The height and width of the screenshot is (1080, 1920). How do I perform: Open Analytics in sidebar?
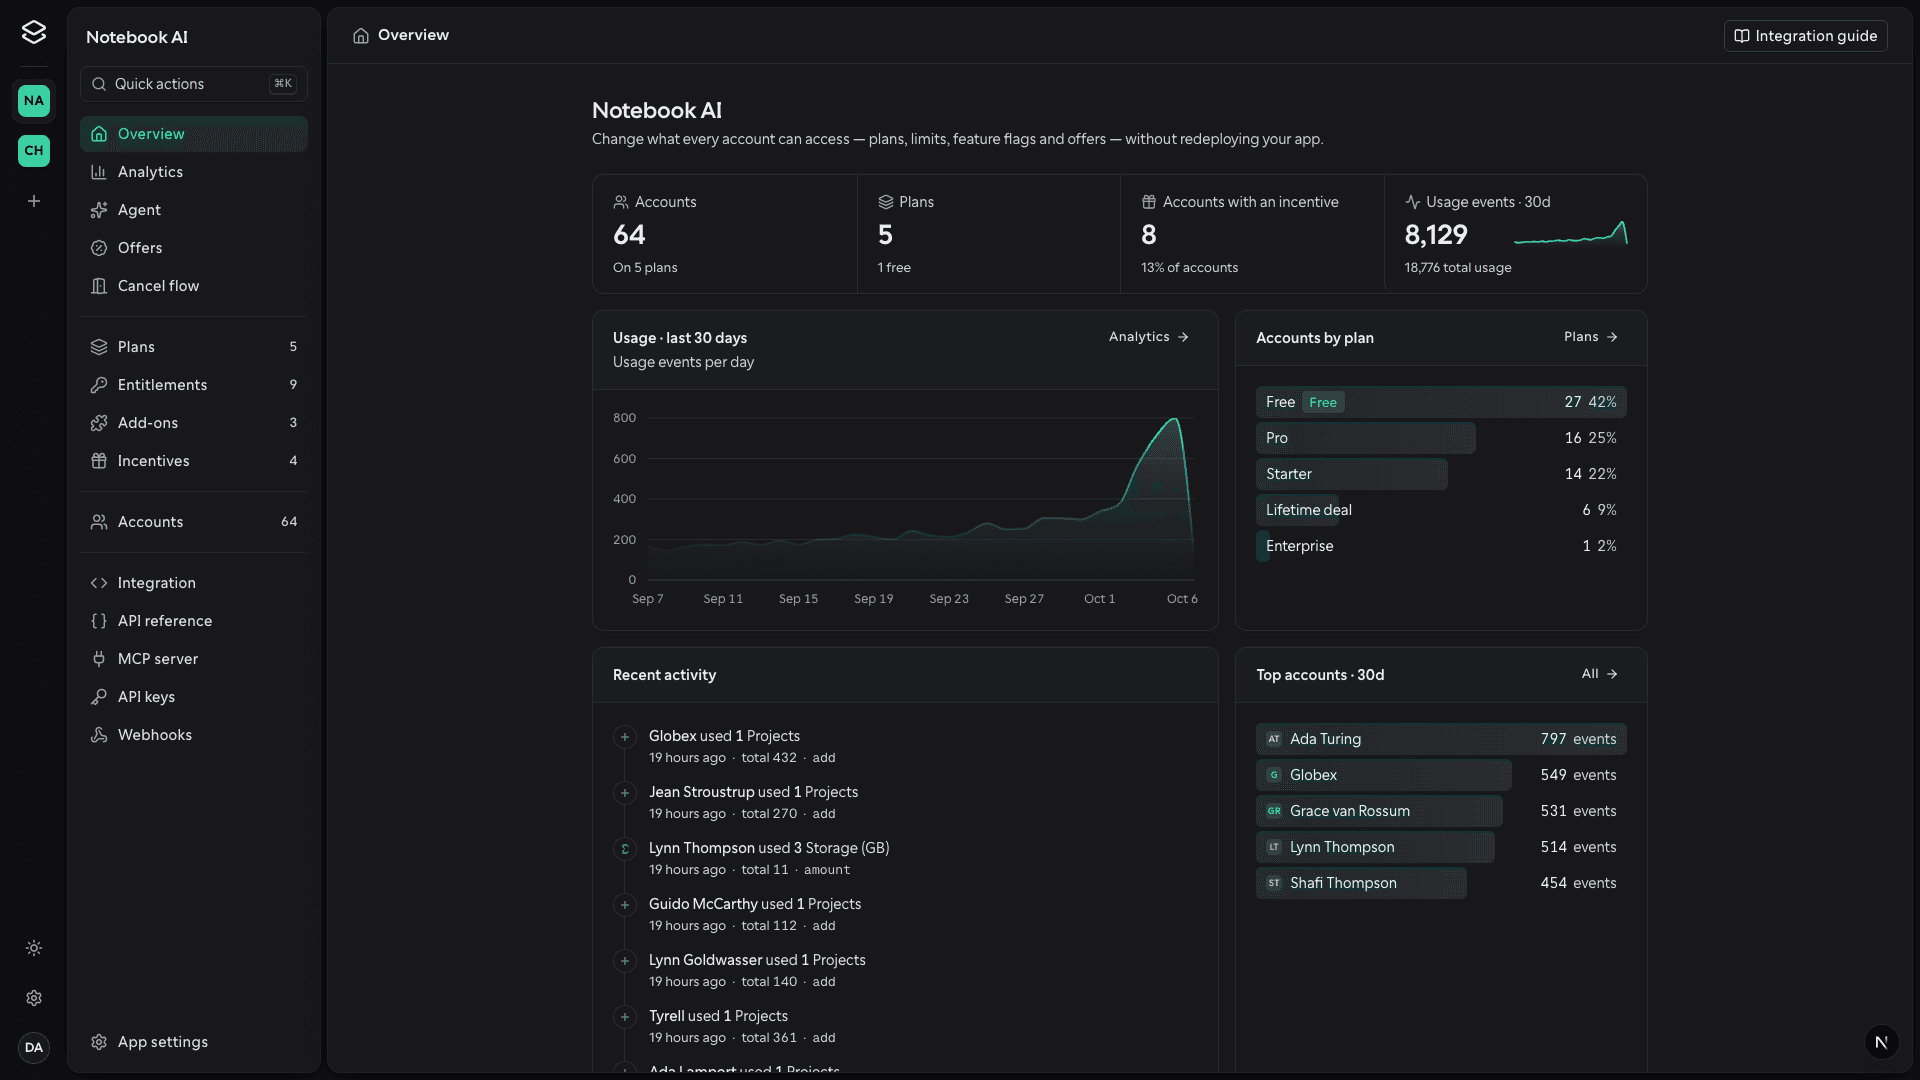[x=194, y=172]
